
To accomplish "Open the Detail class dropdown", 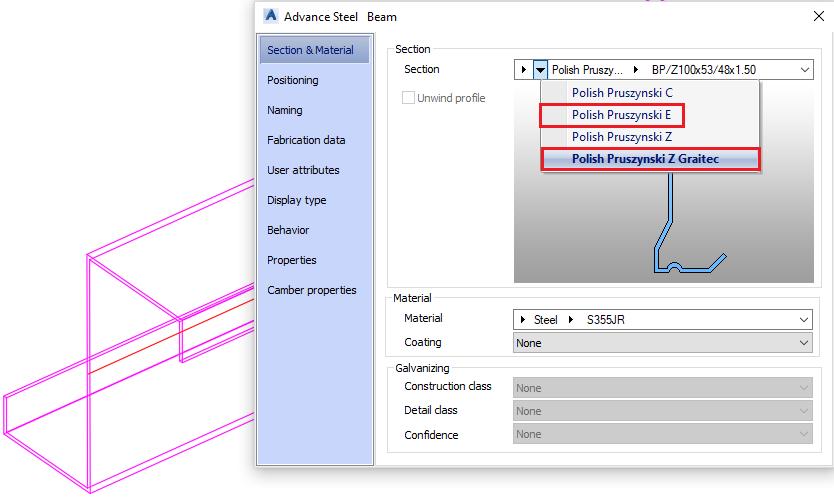I will [x=663, y=411].
